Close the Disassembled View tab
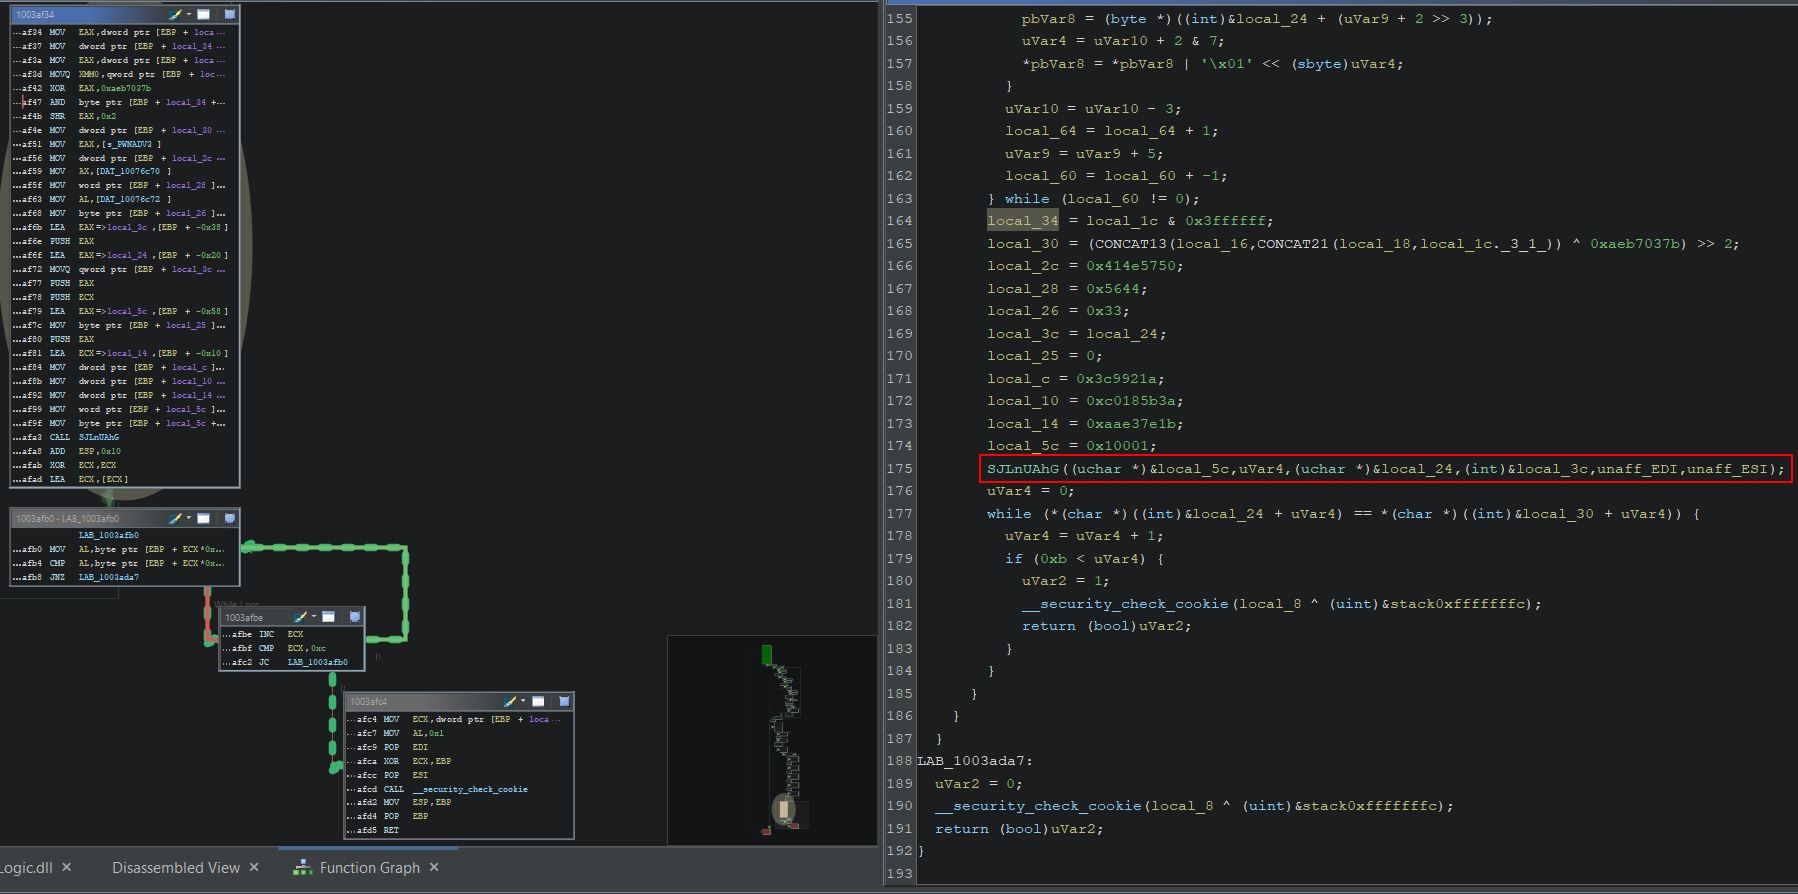Image resolution: width=1798 pixels, height=894 pixels. point(254,868)
